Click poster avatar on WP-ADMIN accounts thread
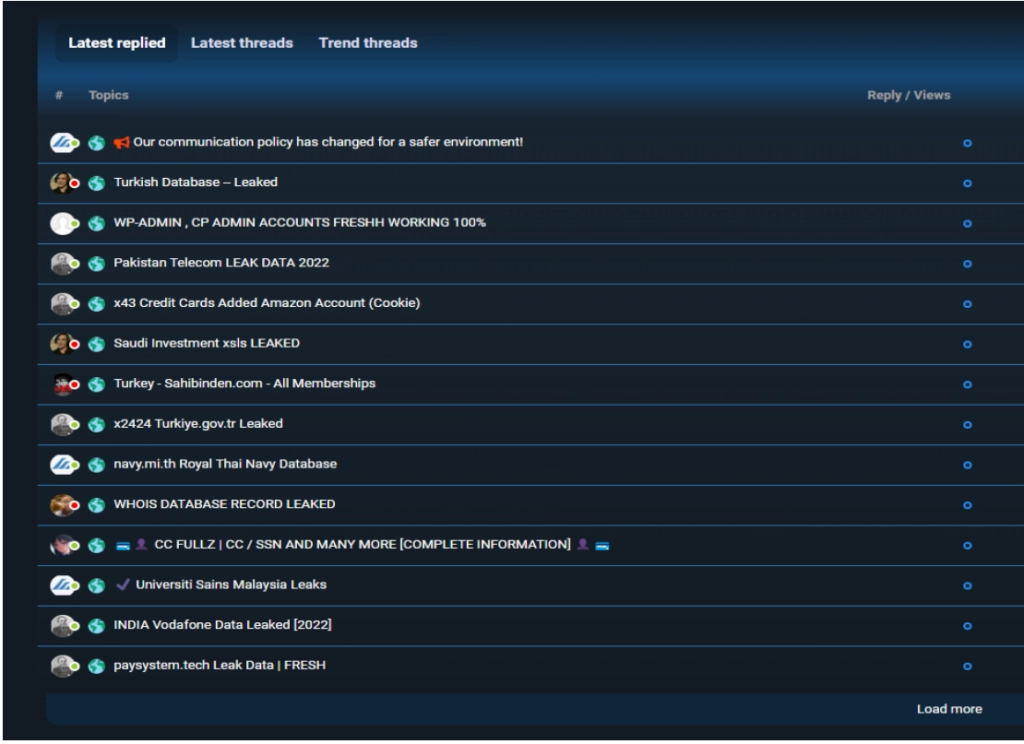The height and width of the screenshot is (744, 1024). tap(62, 223)
